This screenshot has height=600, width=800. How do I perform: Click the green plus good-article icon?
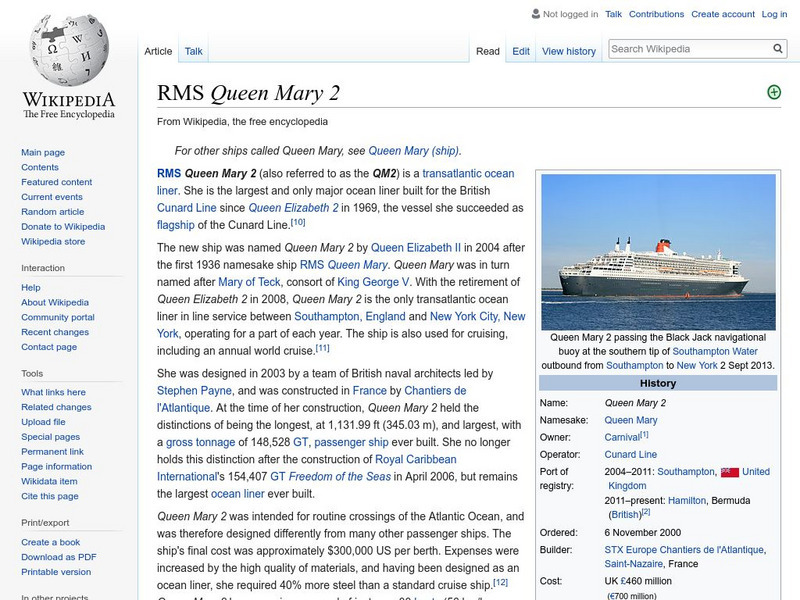tap(774, 92)
